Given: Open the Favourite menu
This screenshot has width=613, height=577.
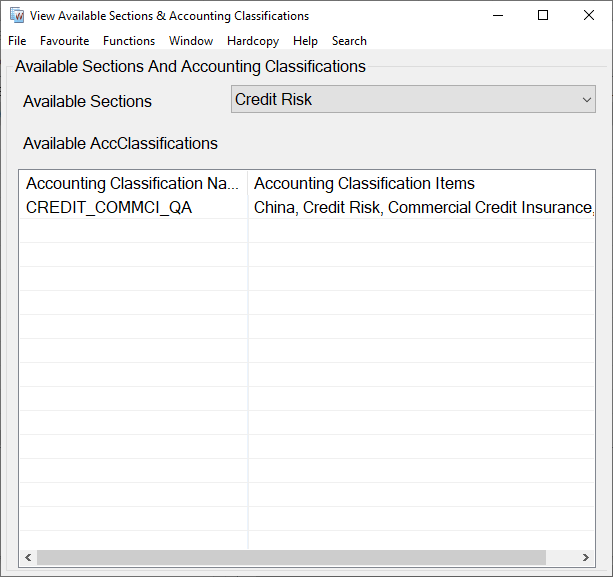Looking at the screenshot, I should pyautogui.click(x=65, y=41).
